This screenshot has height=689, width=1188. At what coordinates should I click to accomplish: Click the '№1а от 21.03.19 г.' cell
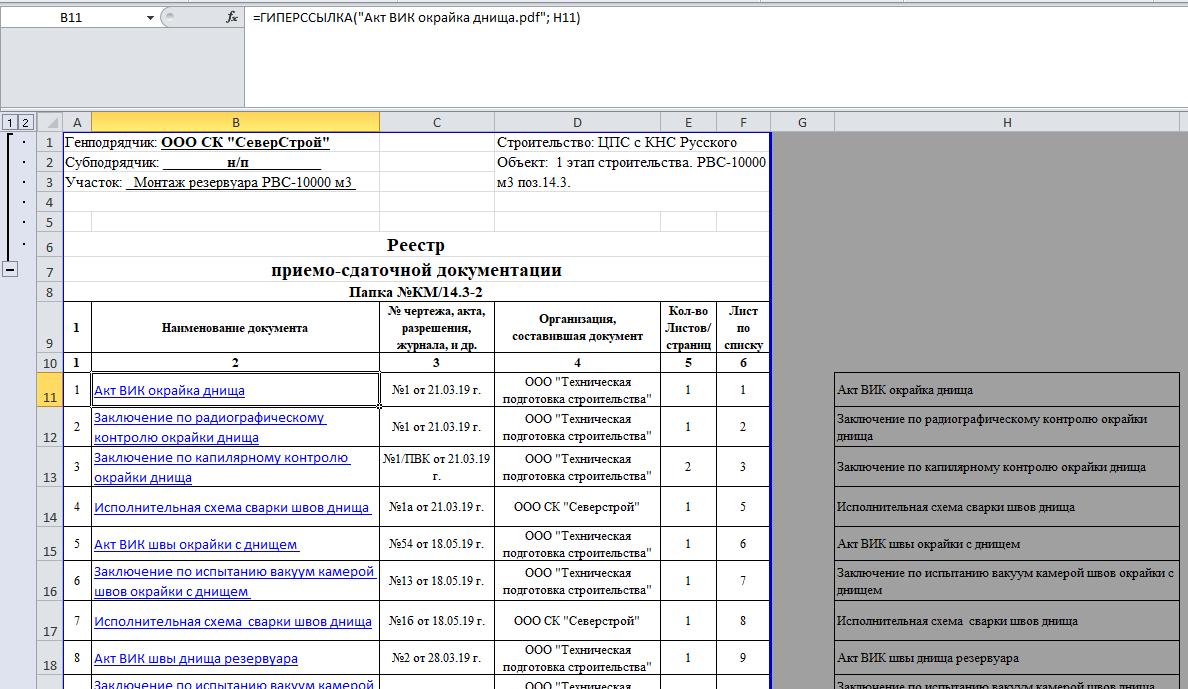point(436,506)
